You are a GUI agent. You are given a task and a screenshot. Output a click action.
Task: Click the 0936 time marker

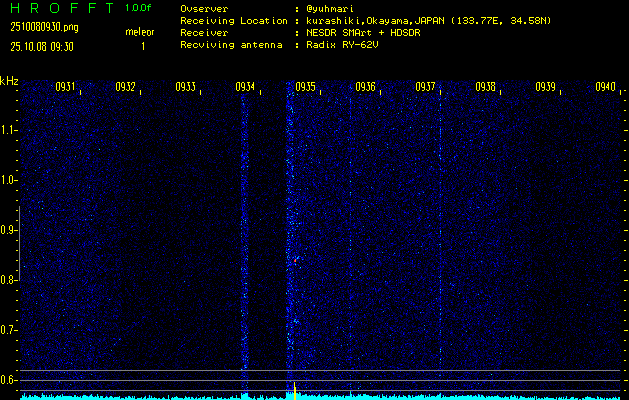point(365,87)
